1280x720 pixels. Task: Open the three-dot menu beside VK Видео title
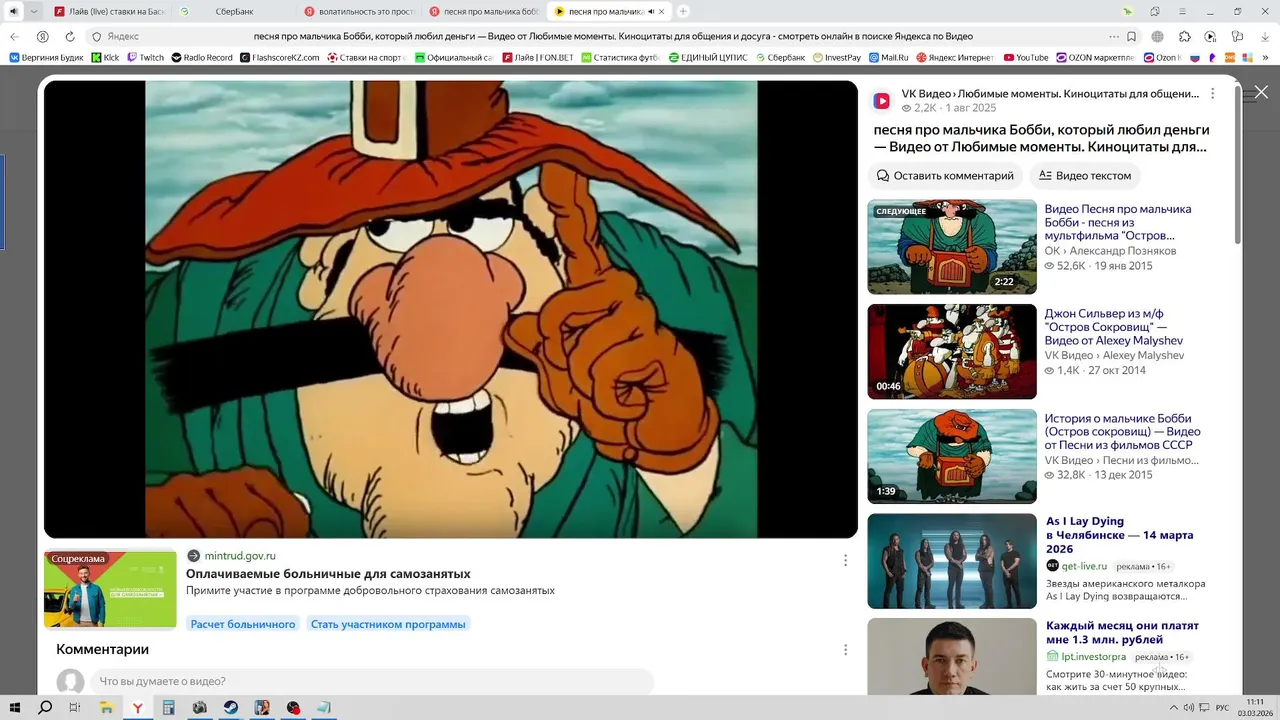1212,94
